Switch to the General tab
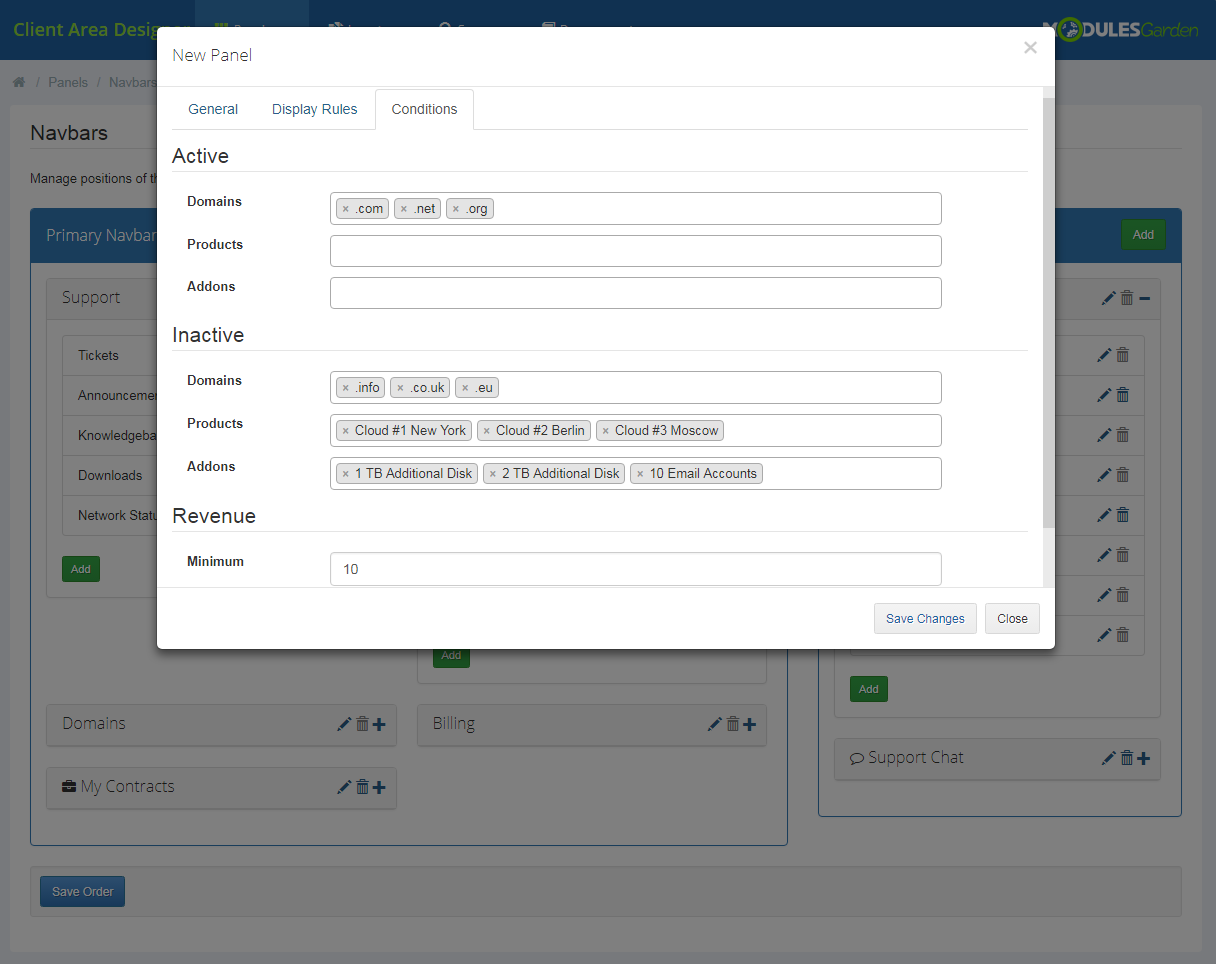 (213, 109)
